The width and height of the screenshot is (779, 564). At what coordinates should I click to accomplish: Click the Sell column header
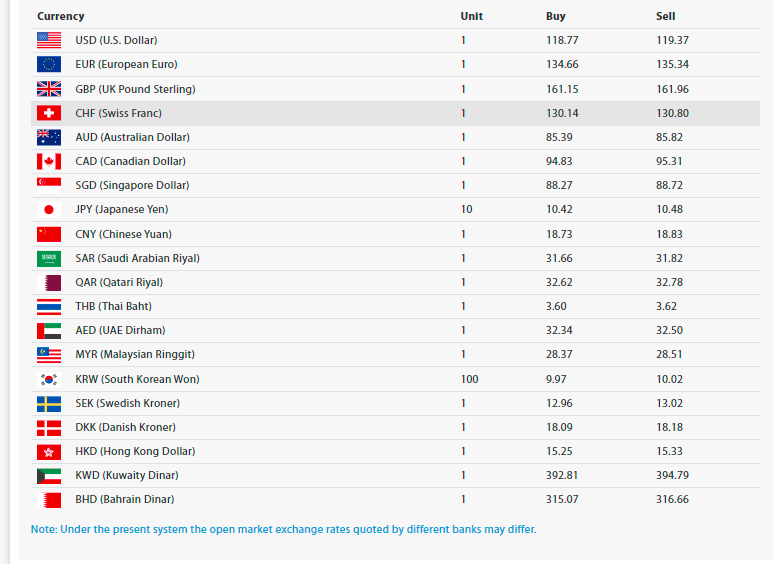coord(665,16)
